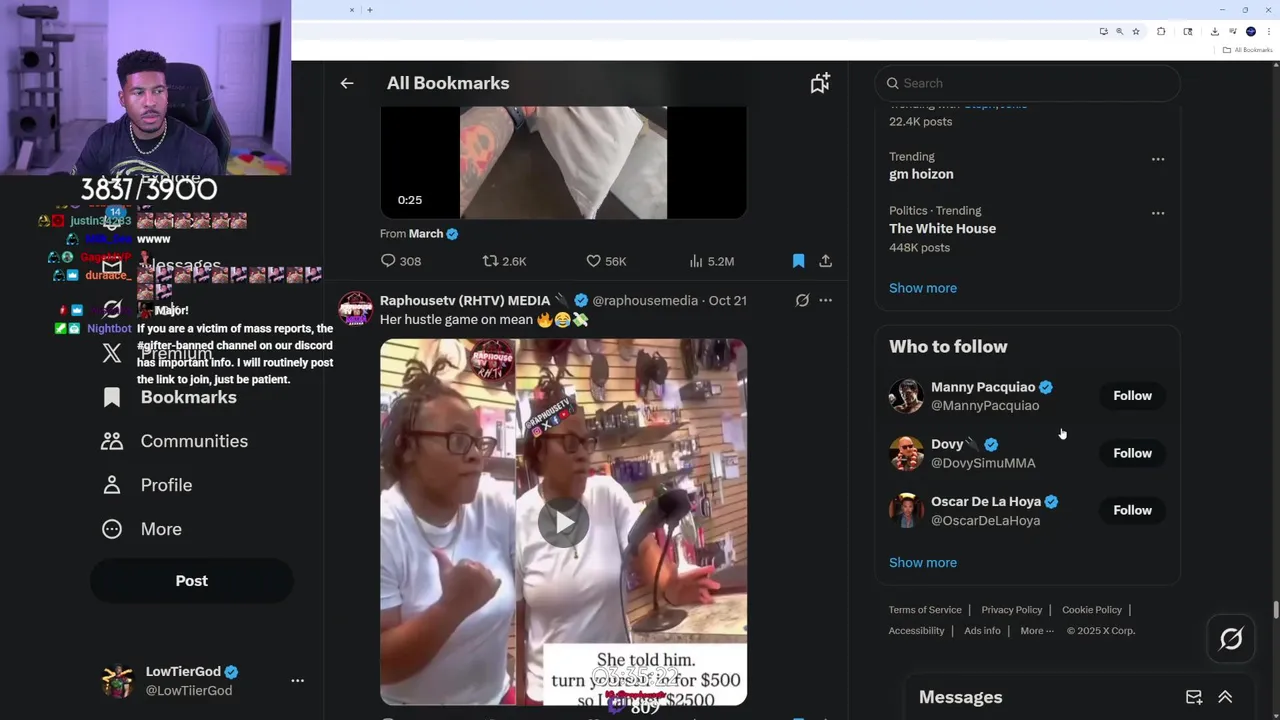The image size is (1280, 720).
Task: Open Raphousetv profile avatar
Action: pos(355,309)
